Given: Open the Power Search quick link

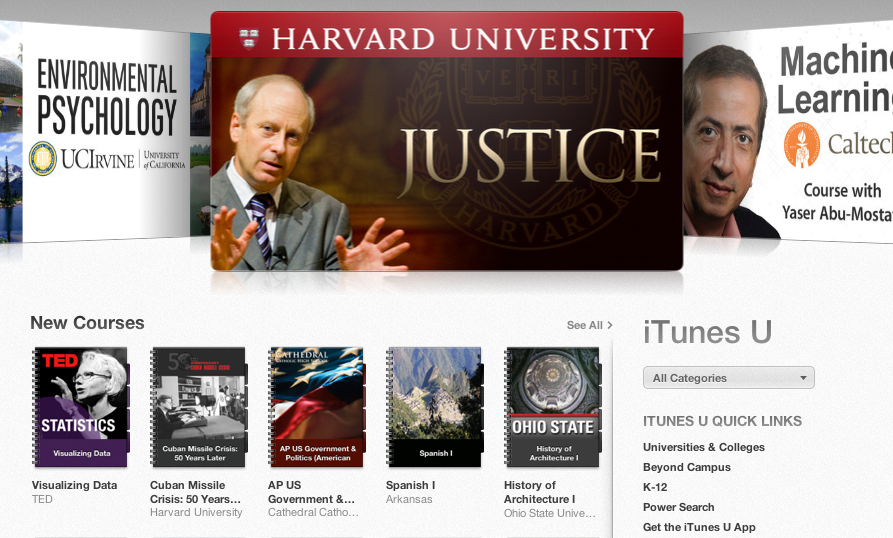Looking at the screenshot, I should [678, 507].
